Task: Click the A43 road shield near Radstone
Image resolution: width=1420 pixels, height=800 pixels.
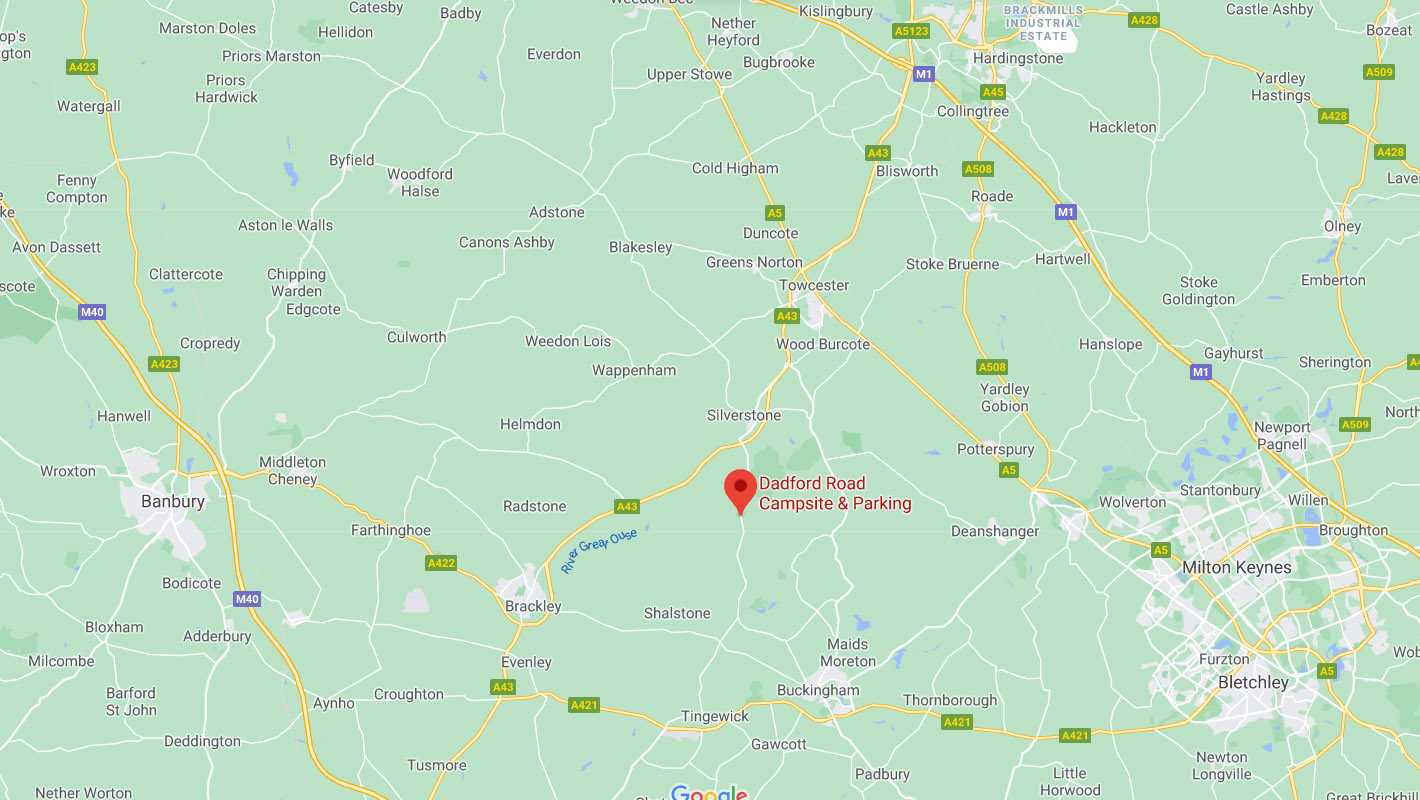Action: point(626,507)
